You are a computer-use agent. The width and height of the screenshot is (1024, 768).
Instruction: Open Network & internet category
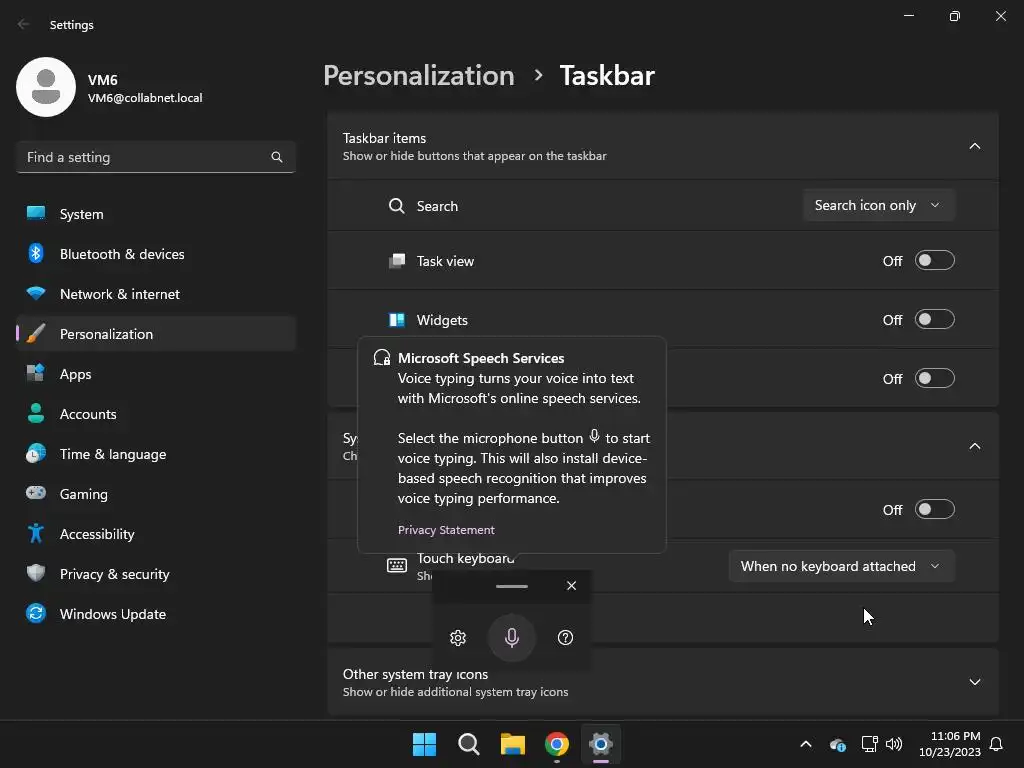click(x=156, y=294)
